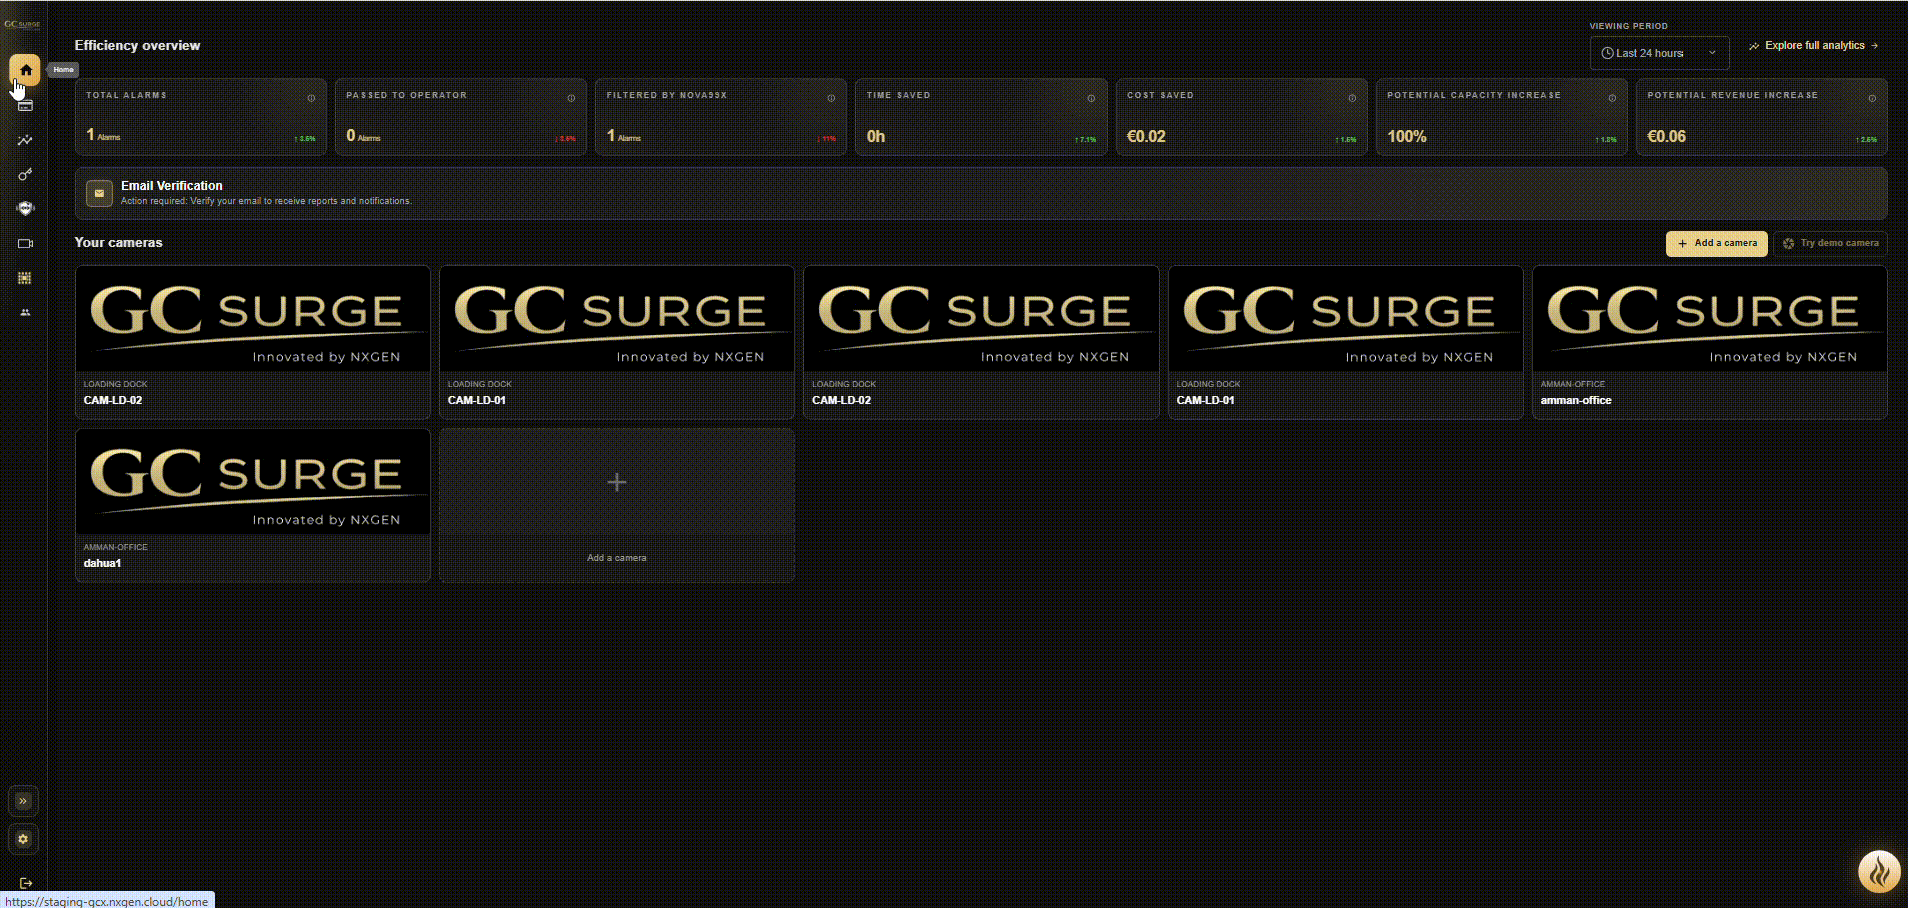This screenshot has width=1908, height=908.
Task: Click the Explore full analytics link
Action: click(1813, 46)
